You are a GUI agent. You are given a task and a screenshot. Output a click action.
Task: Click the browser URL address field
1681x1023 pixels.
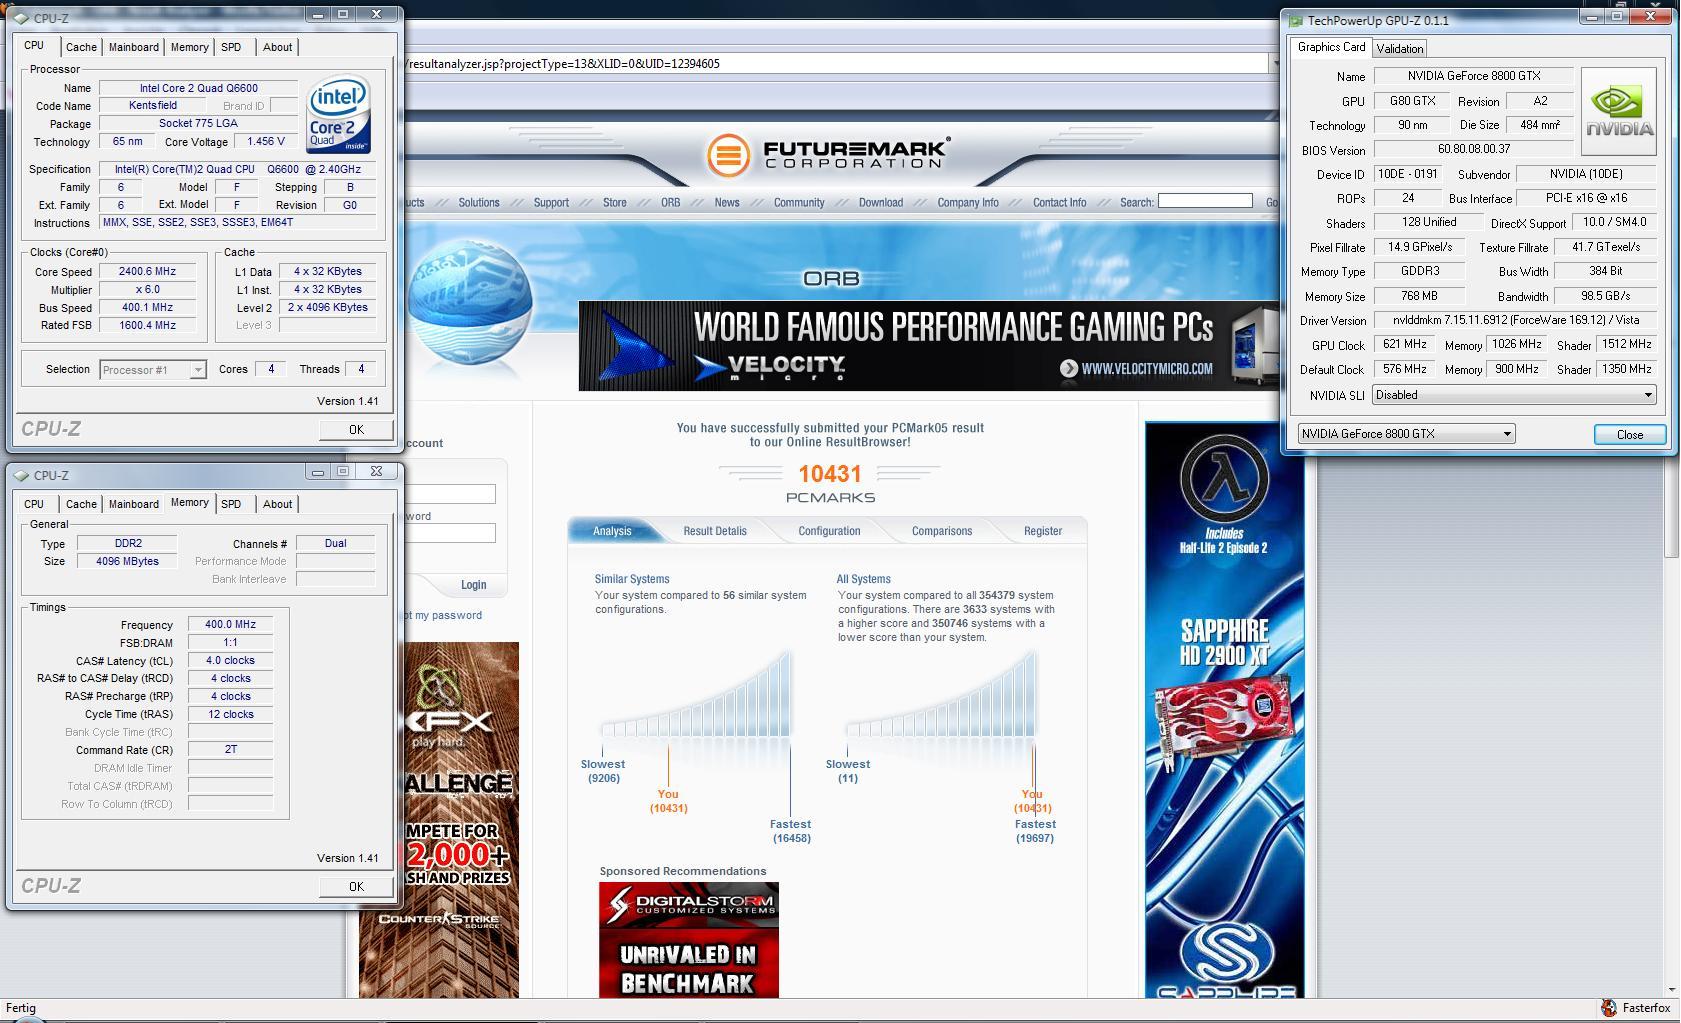(835, 63)
